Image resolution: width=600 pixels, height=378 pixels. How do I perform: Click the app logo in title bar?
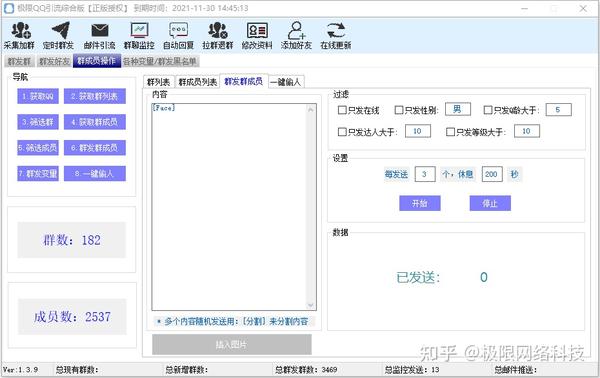(8, 8)
